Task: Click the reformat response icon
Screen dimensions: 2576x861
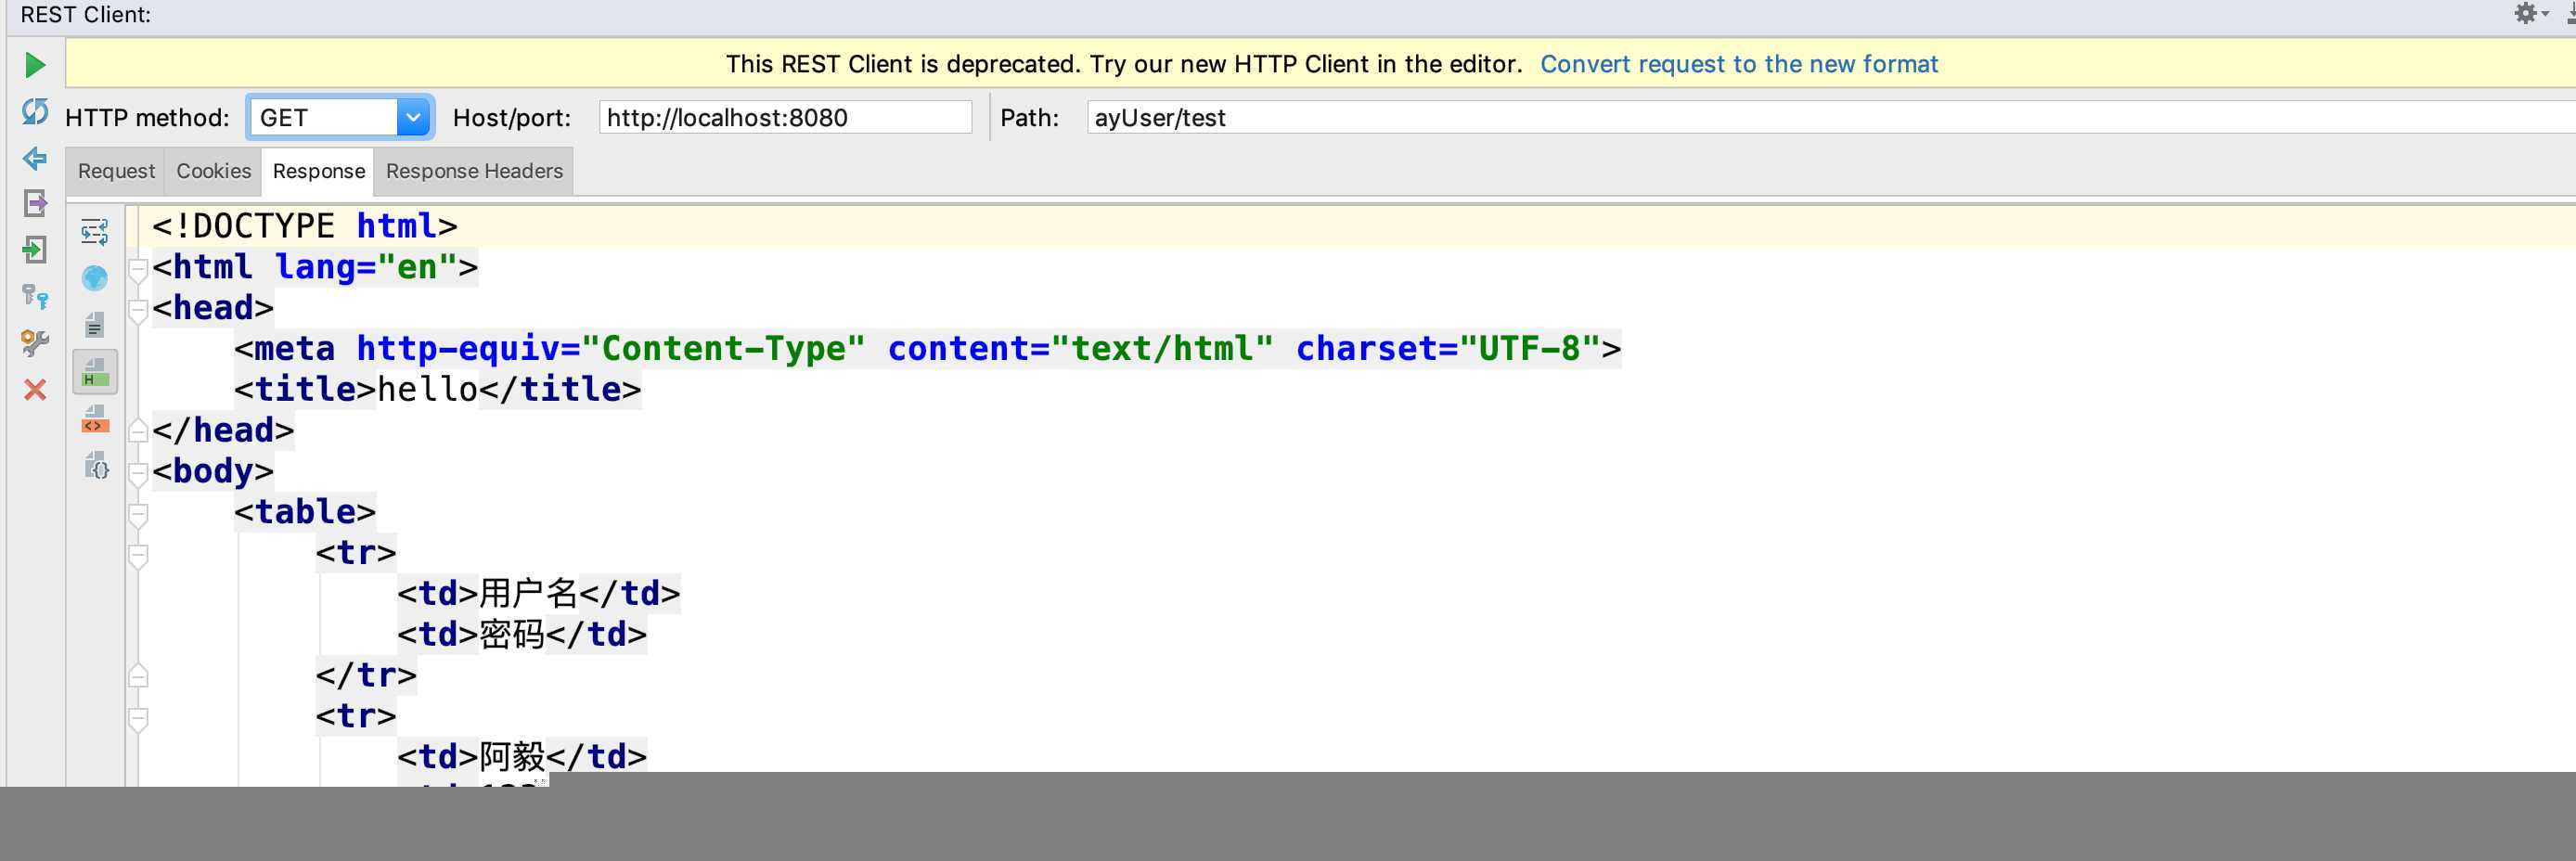Action: point(95,232)
